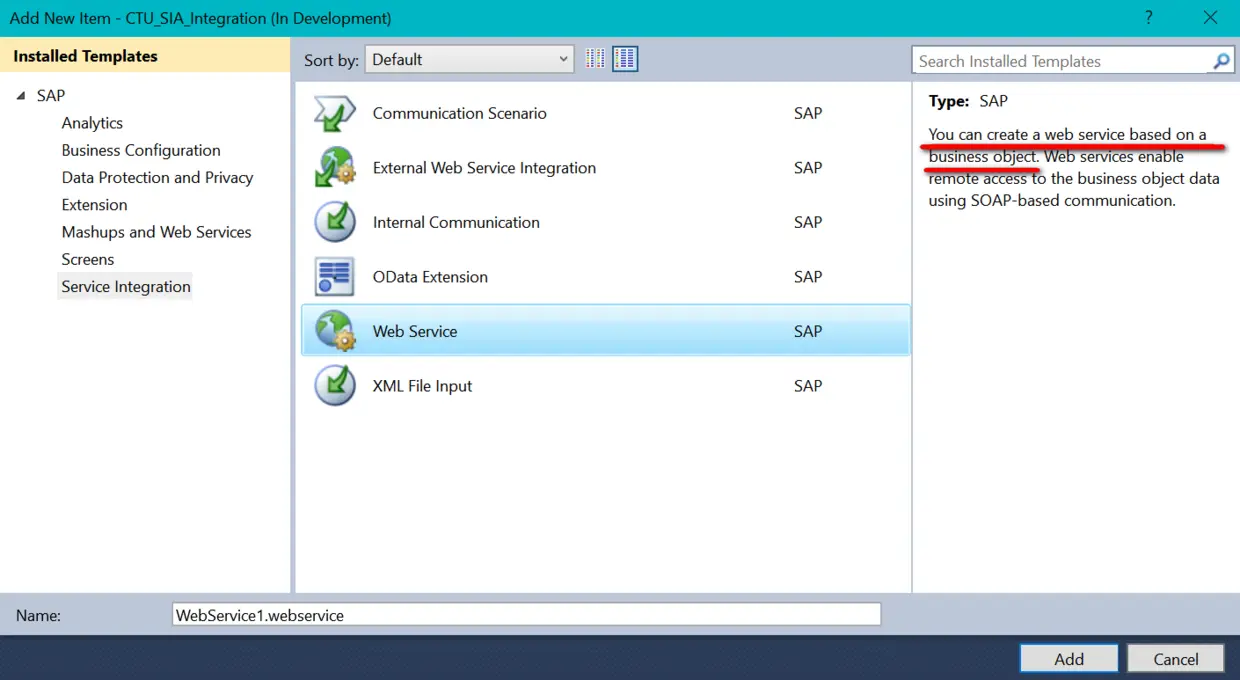This screenshot has height=680, width=1240.
Task: Click SAP cell in XML File Input row
Action: tap(808, 386)
